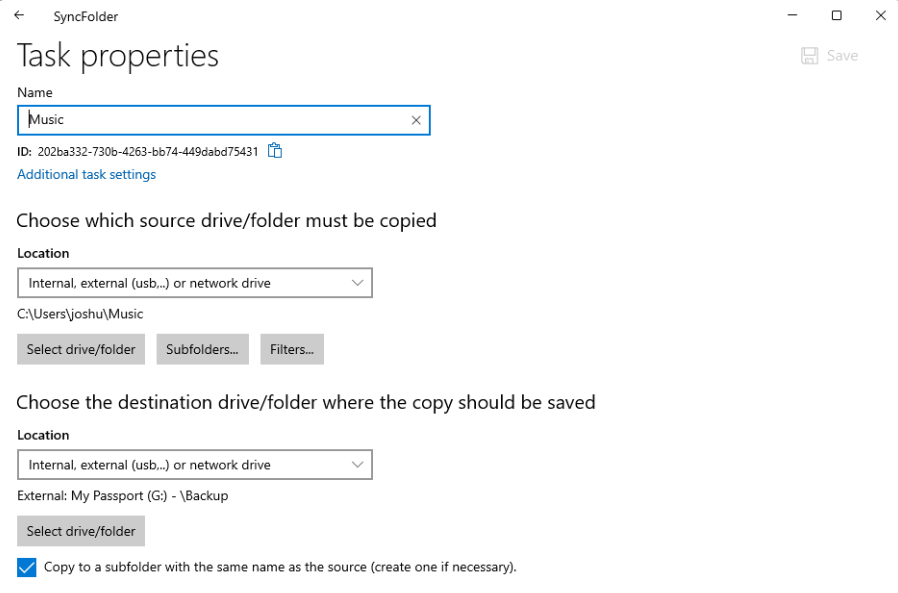This screenshot has height=593, width=898.
Task: Expand the source Location dropdown
Action: pos(195,283)
